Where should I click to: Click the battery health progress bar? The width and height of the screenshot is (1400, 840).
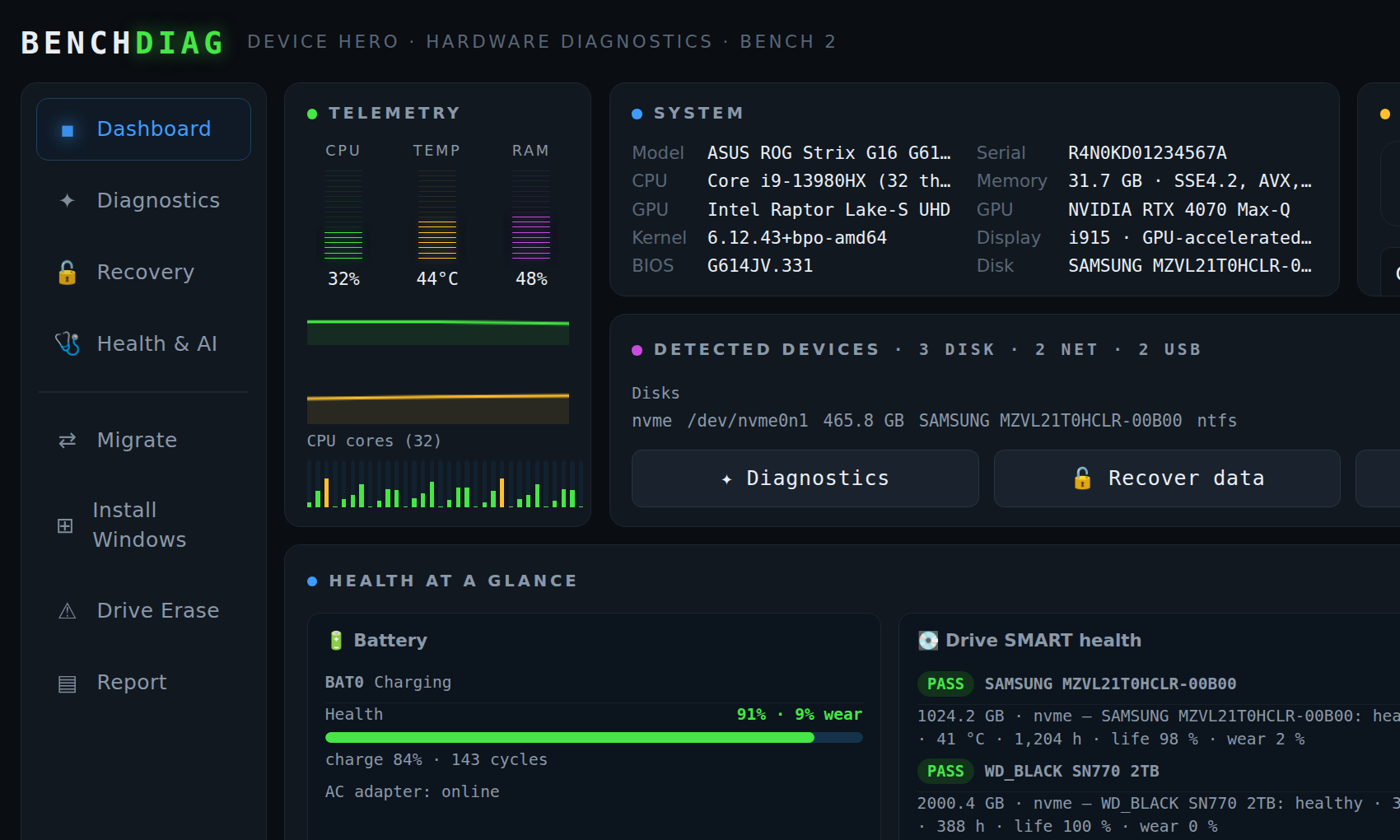click(594, 738)
